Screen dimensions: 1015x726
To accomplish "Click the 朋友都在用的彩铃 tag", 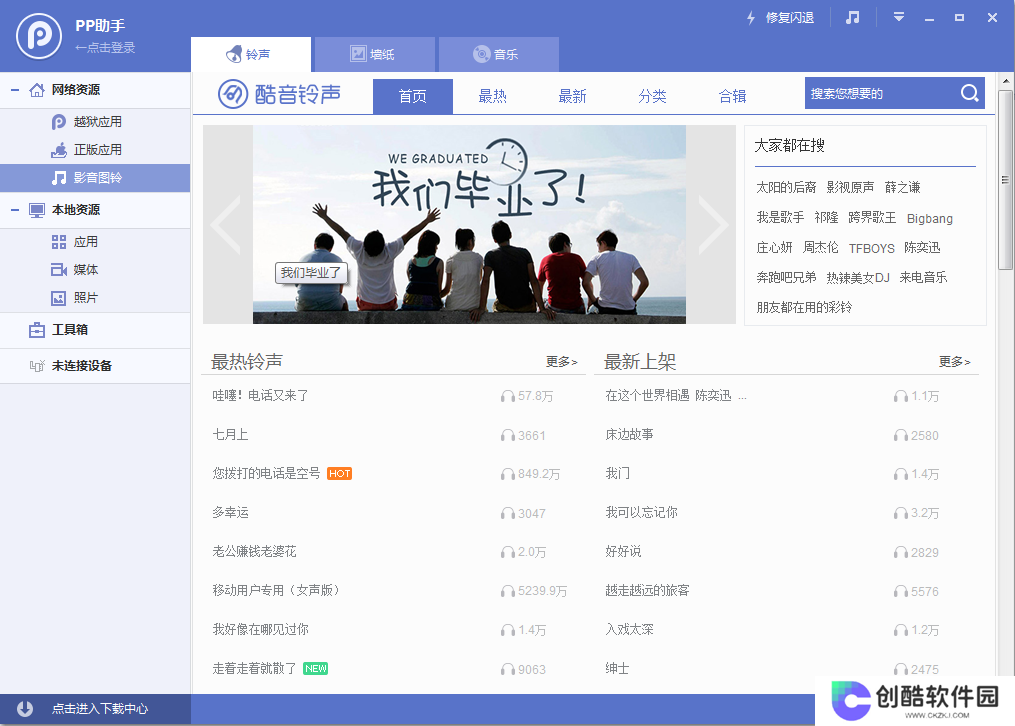I will click(x=804, y=307).
